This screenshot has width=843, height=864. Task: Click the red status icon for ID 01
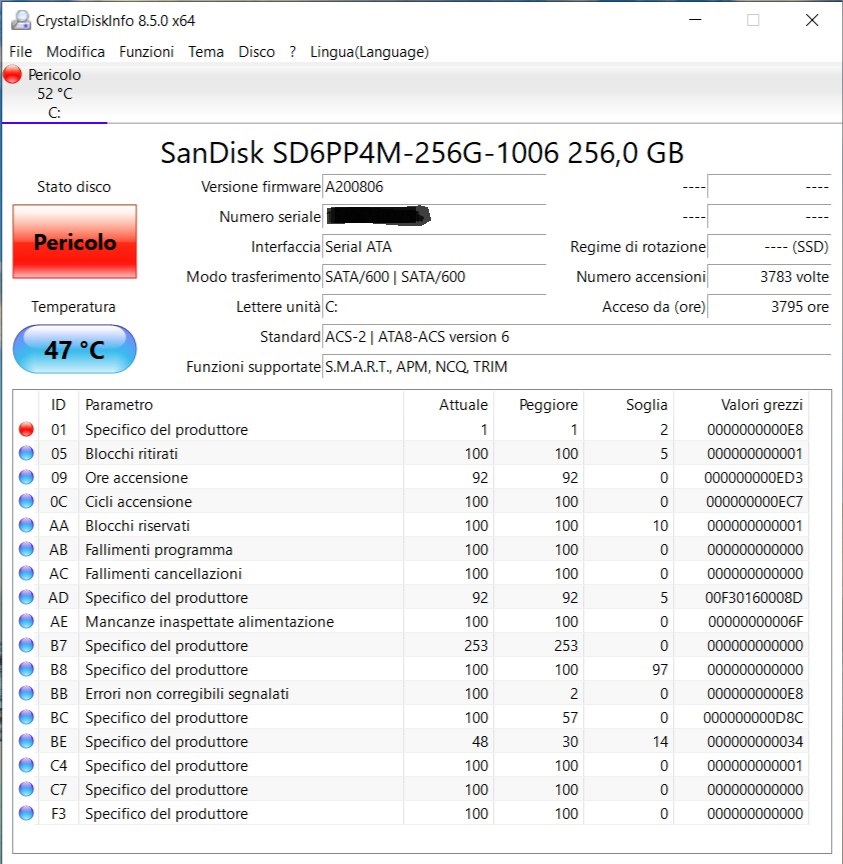pyautogui.click(x=26, y=429)
